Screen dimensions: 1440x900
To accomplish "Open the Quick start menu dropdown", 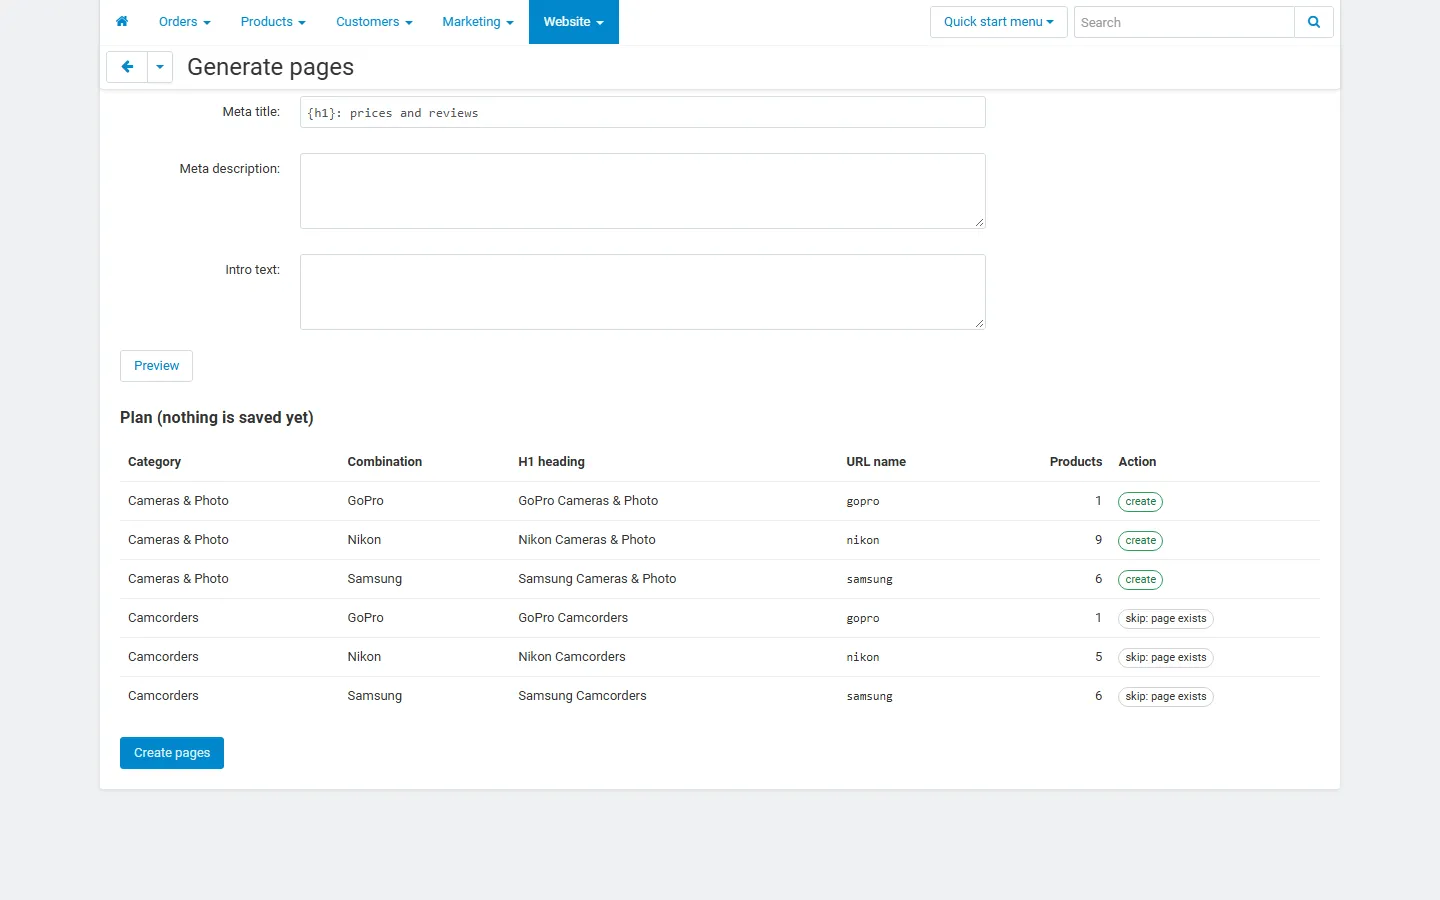I will point(999,22).
